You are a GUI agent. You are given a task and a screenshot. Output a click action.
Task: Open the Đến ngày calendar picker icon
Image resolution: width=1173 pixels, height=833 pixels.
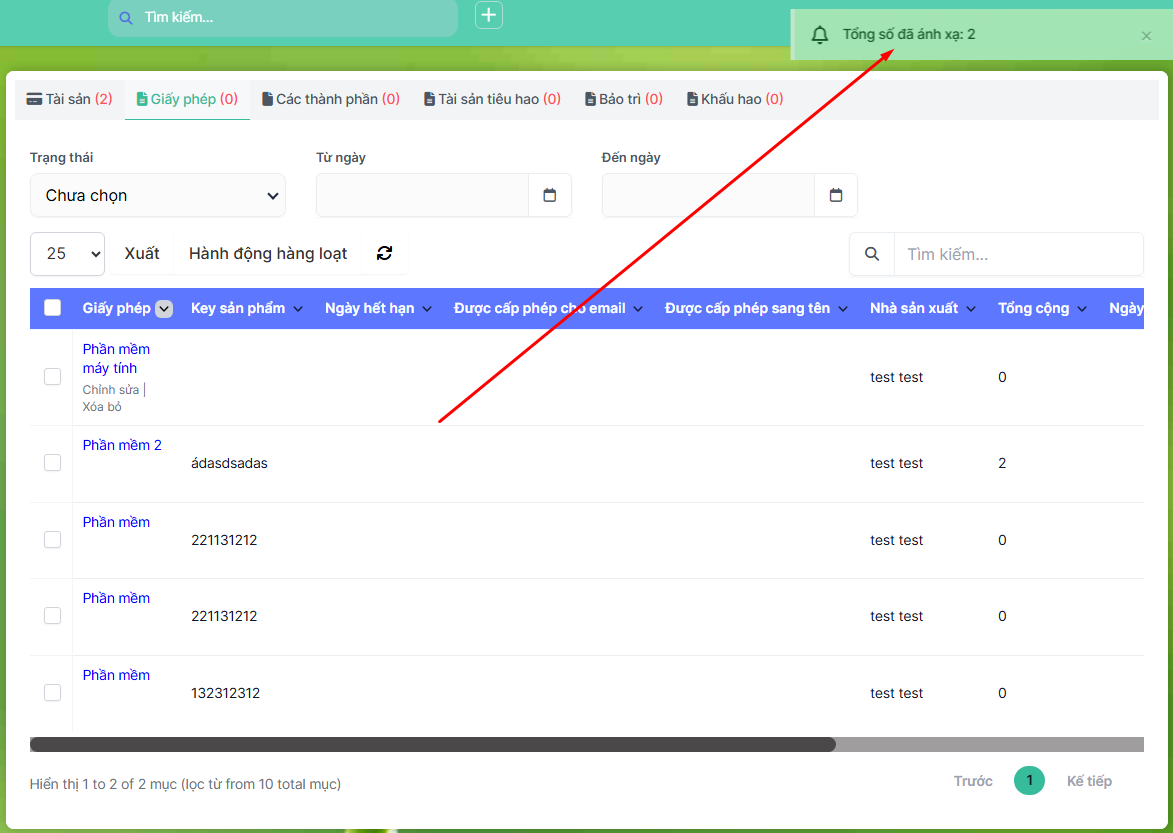(x=836, y=195)
